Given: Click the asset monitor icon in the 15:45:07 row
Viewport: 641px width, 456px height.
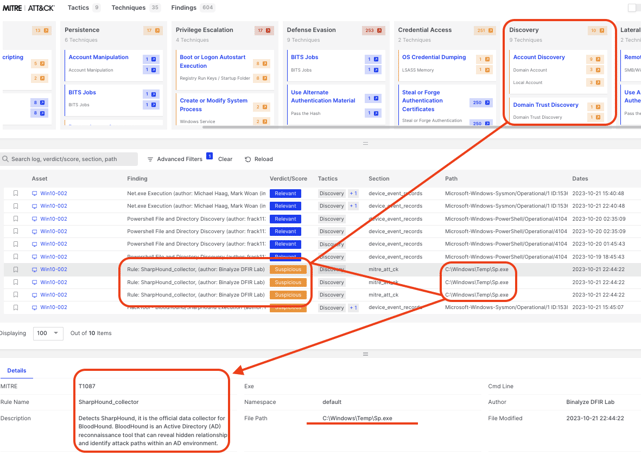Looking at the screenshot, I should coord(34,308).
